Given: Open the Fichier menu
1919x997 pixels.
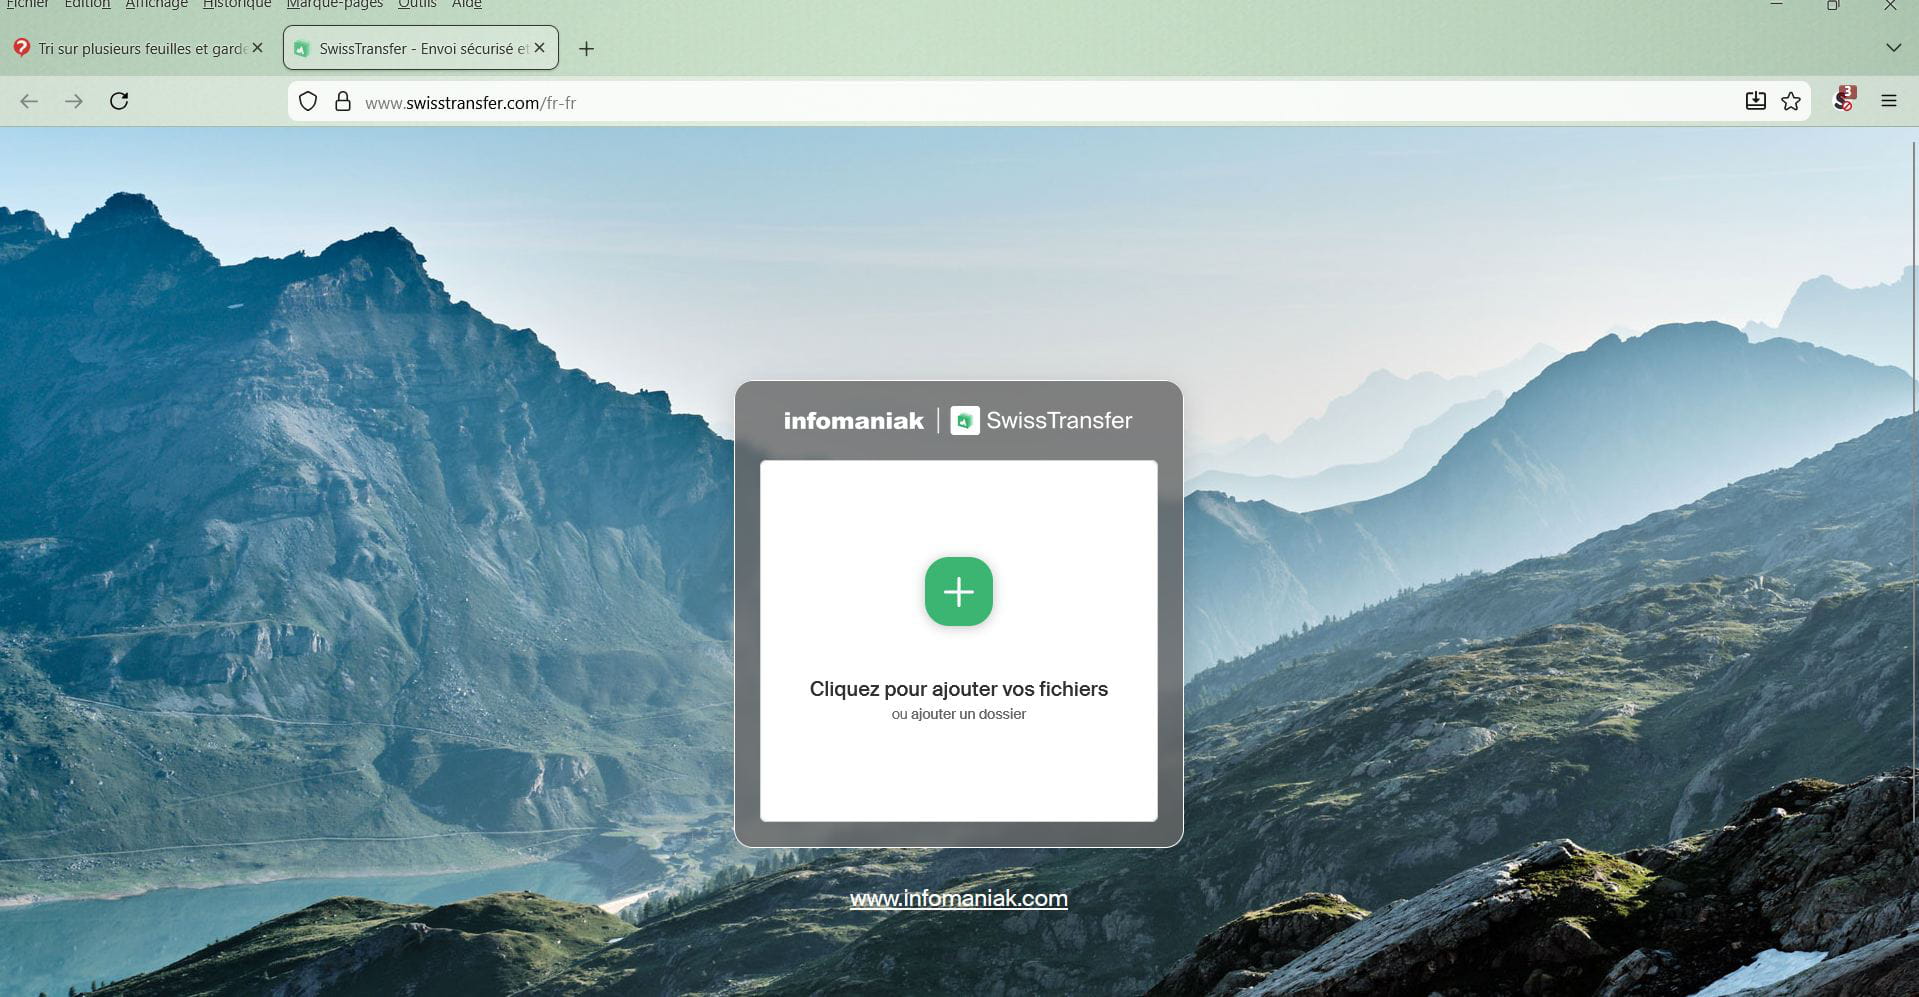Looking at the screenshot, I should pyautogui.click(x=27, y=5).
